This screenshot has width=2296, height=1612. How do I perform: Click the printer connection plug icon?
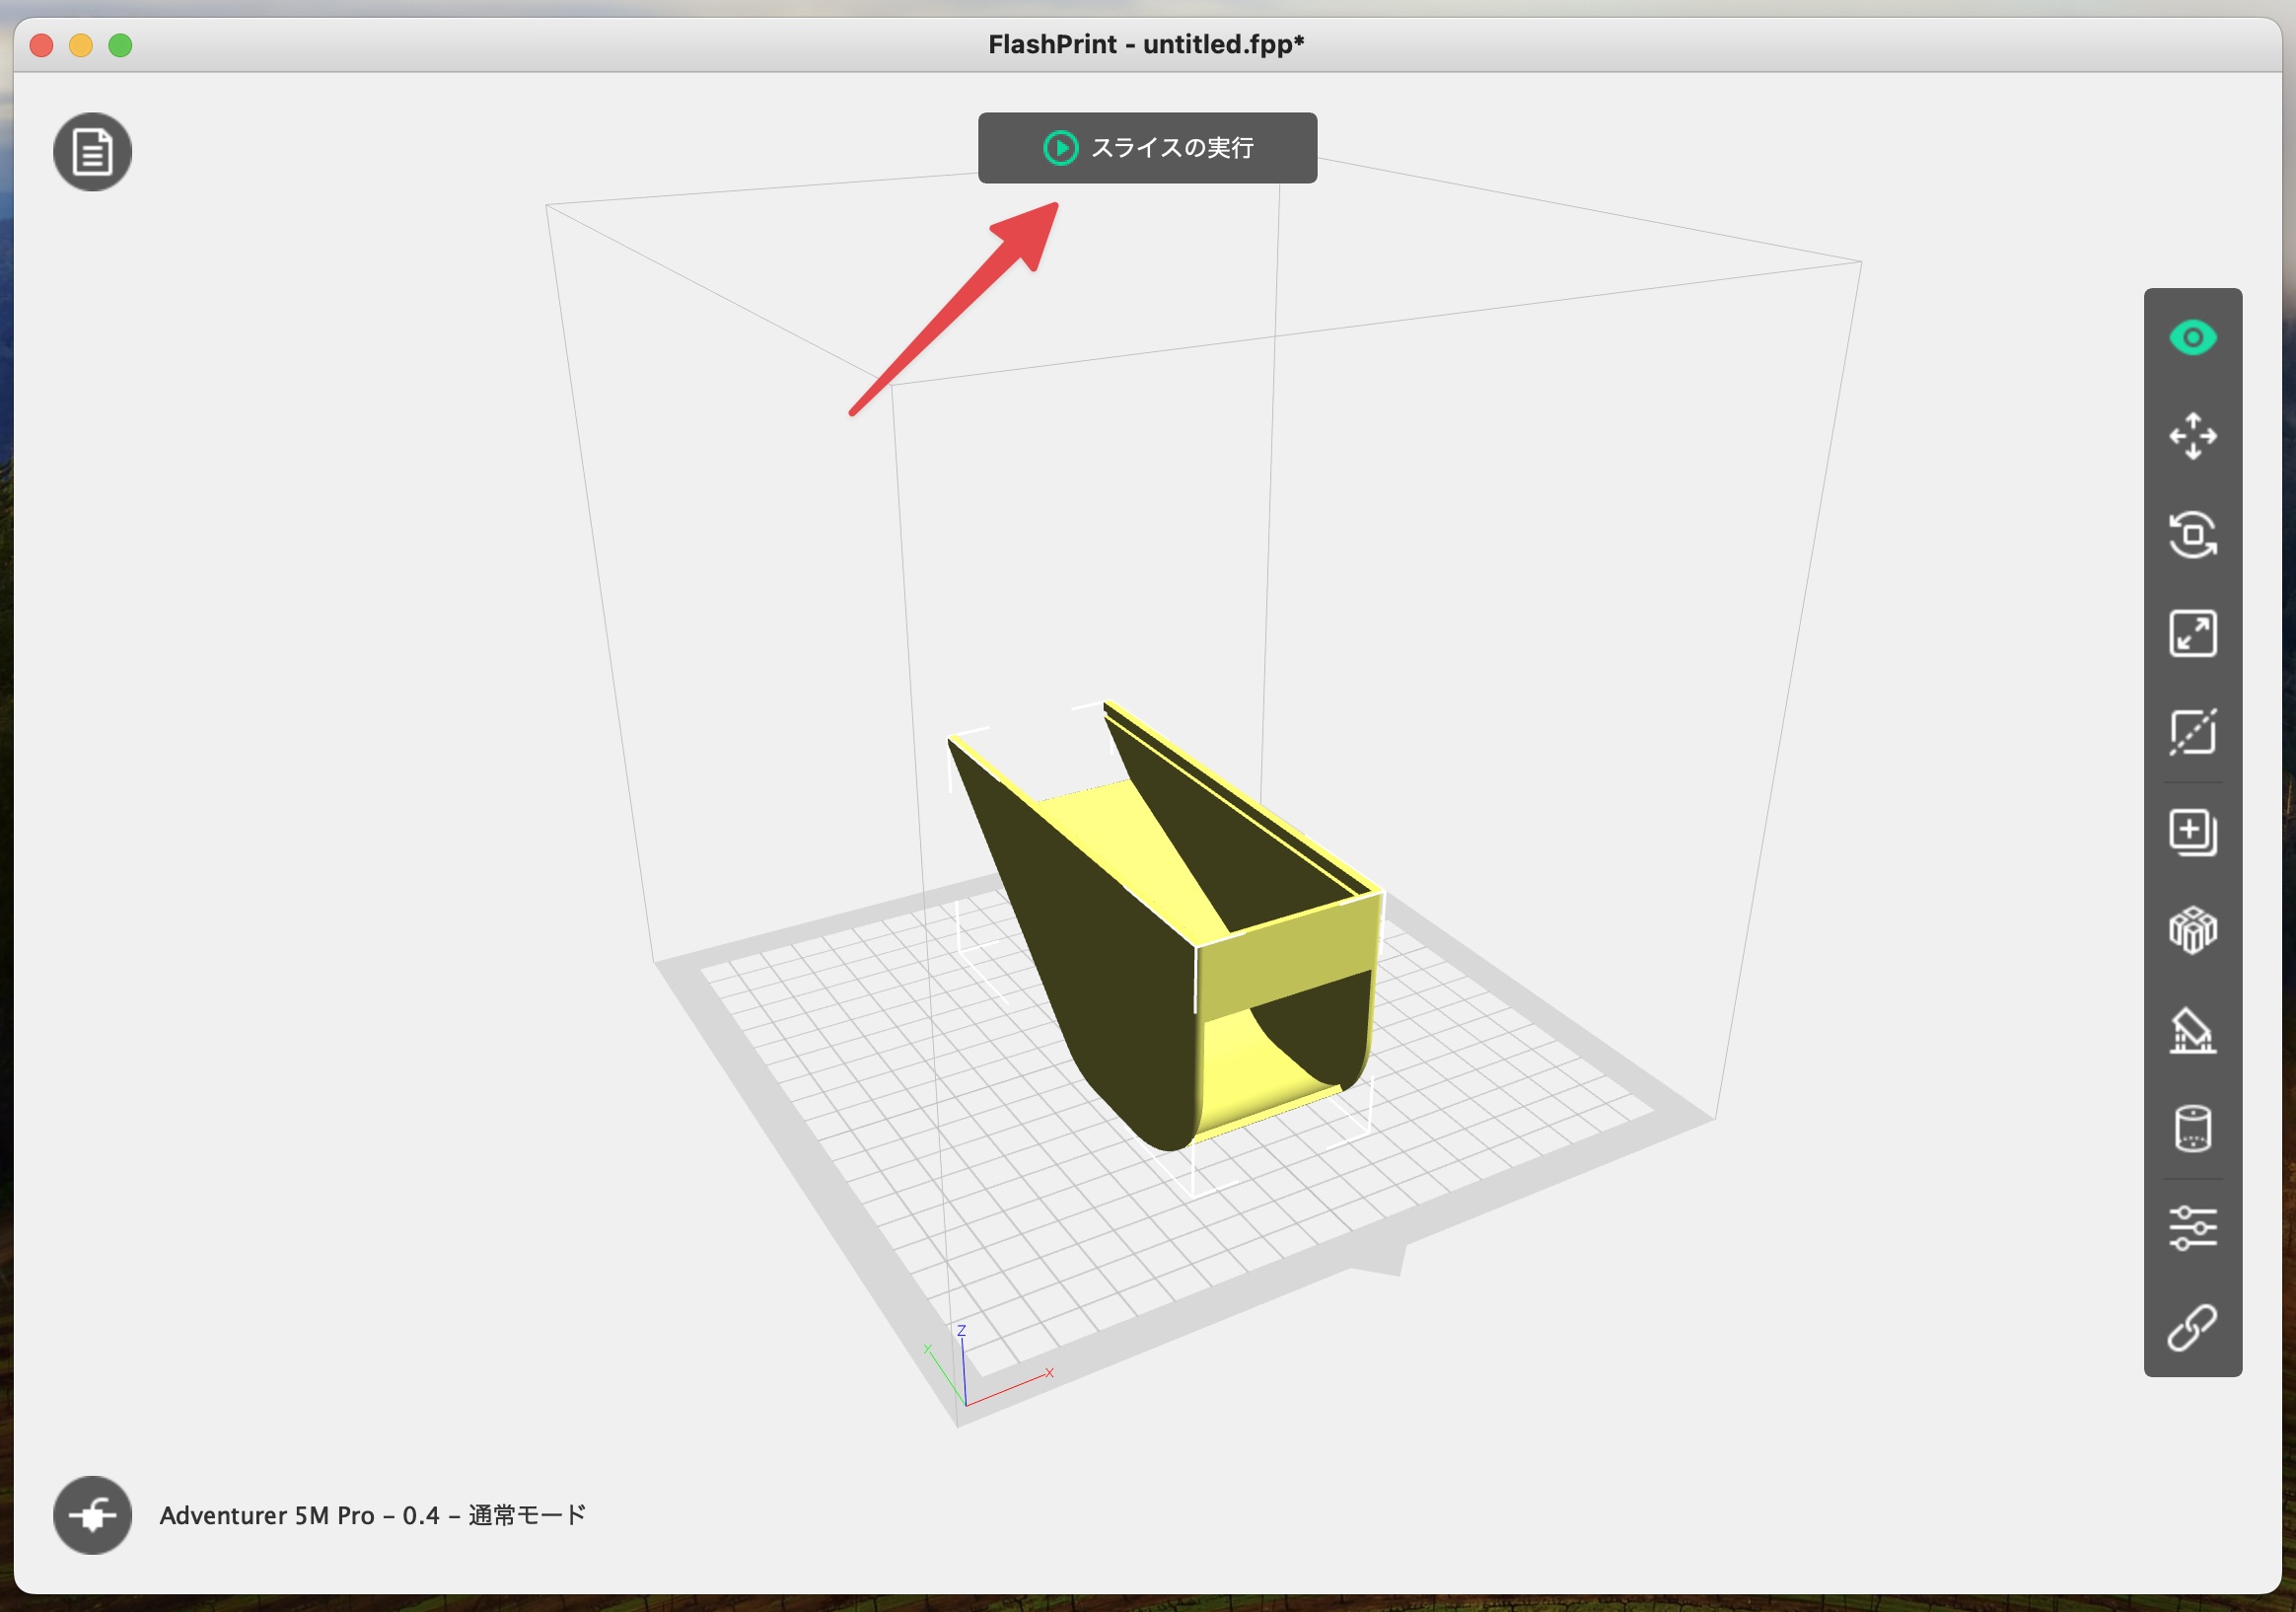pyautogui.click(x=92, y=1515)
